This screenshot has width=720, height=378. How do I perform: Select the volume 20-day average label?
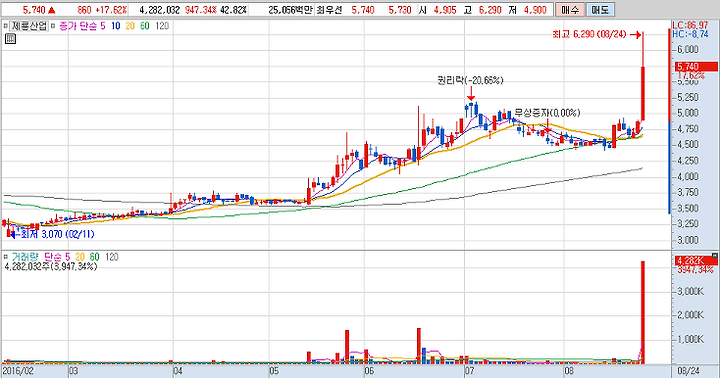pyautogui.click(x=80, y=257)
